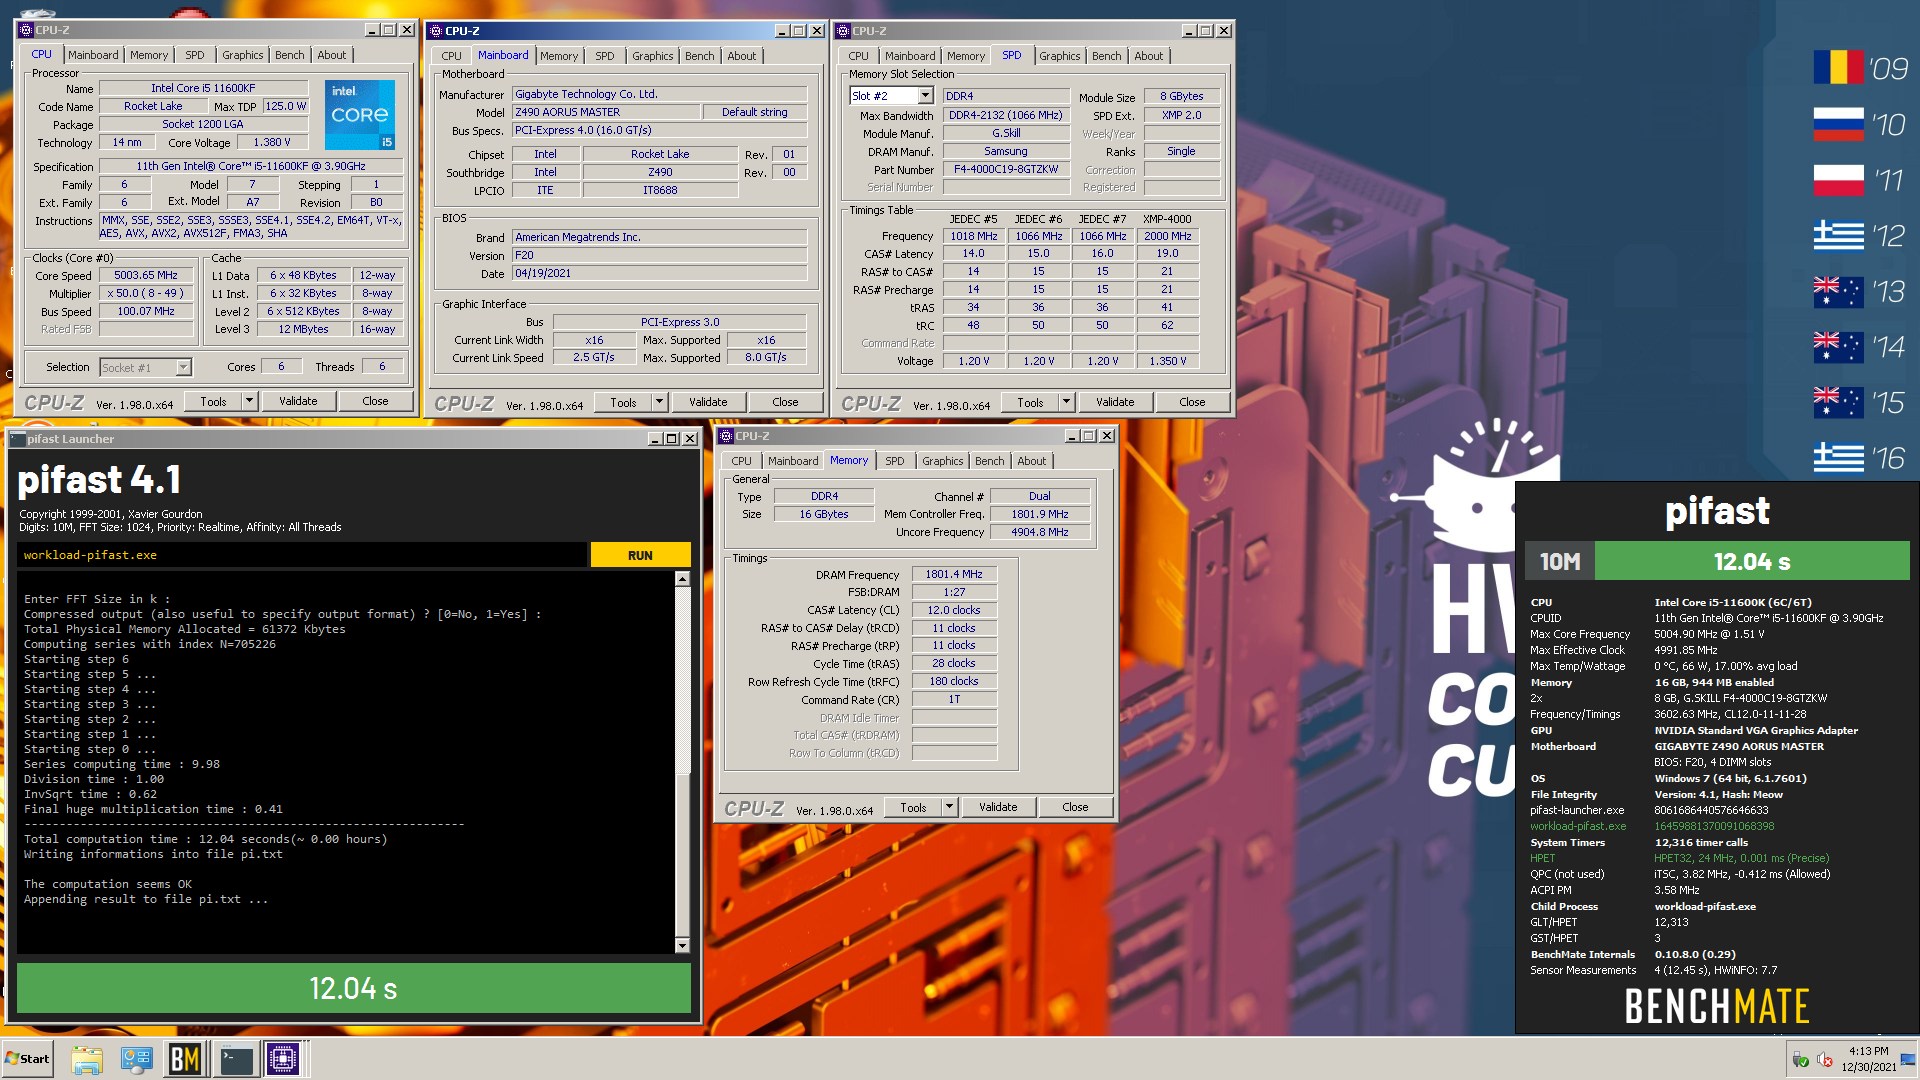Image resolution: width=1920 pixels, height=1080 pixels.
Task: Expand the Slot #2 memory slot dropdown
Action: [925, 96]
